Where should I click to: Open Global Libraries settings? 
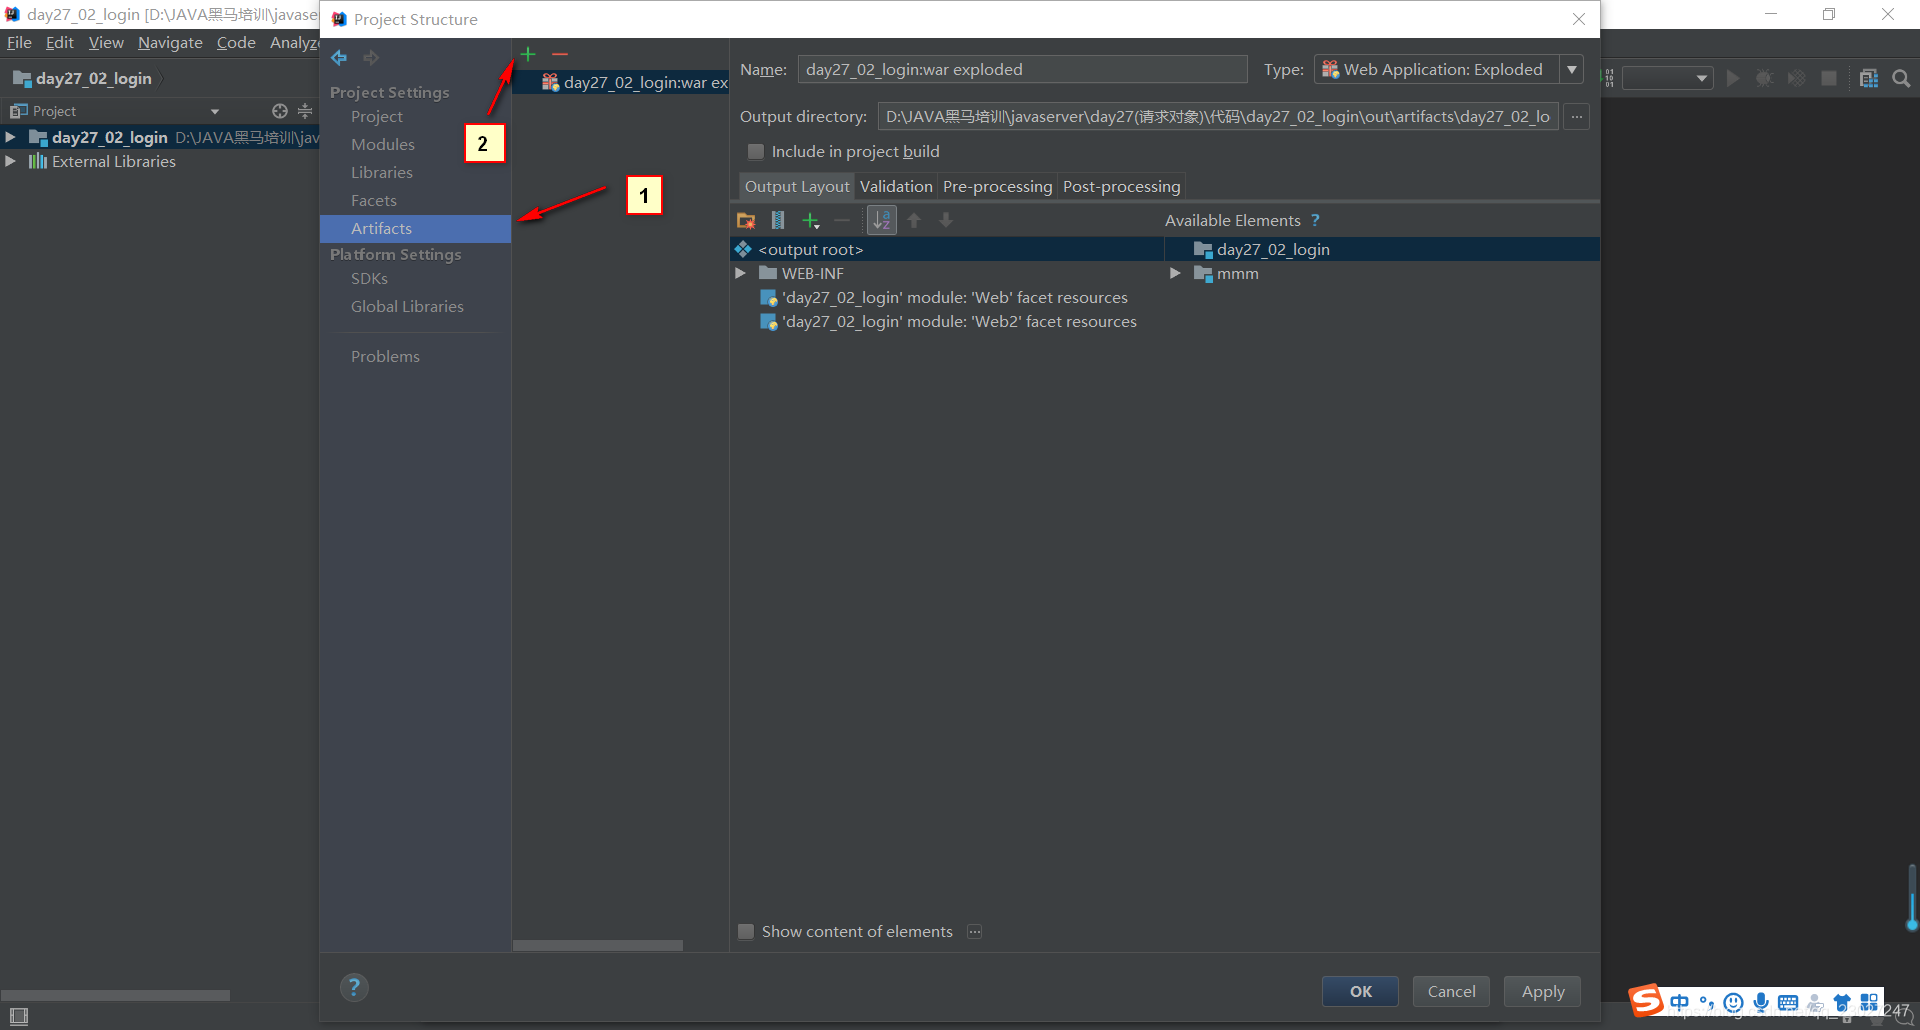407,307
